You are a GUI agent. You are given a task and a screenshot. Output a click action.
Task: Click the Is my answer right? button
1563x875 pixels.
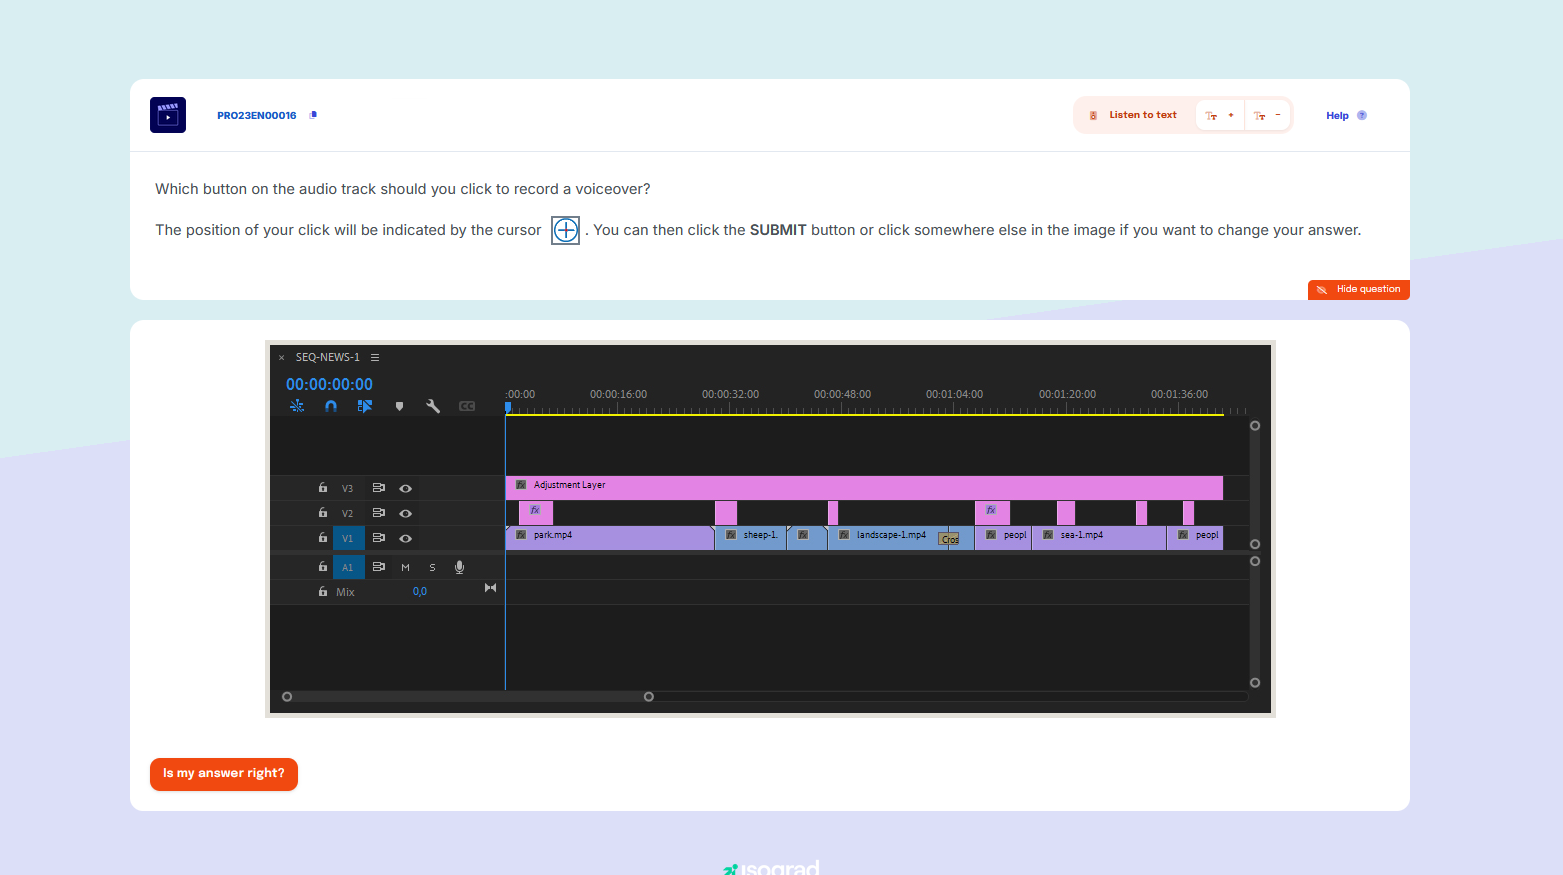tap(224, 774)
